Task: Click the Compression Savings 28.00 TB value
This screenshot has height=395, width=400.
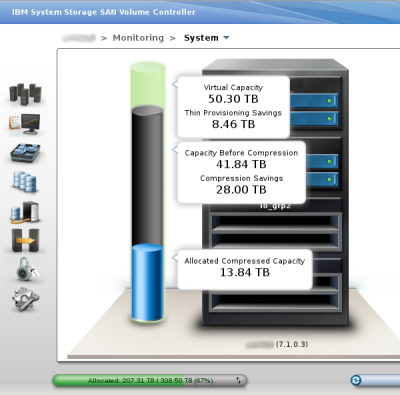Action: pyautogui.click(x=241, y=190)
